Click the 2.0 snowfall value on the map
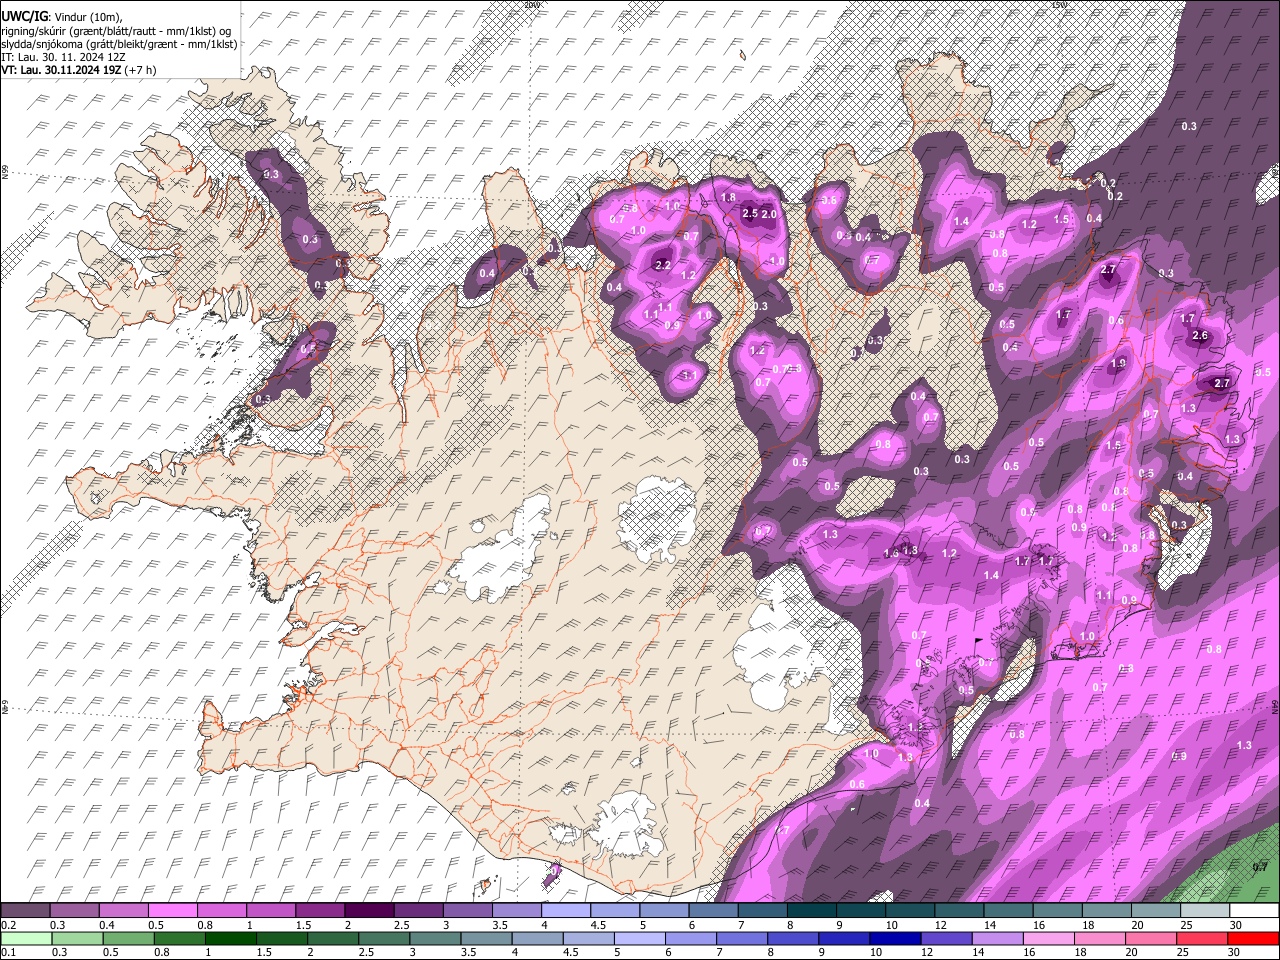The image size is (1280, 960). 770,214
